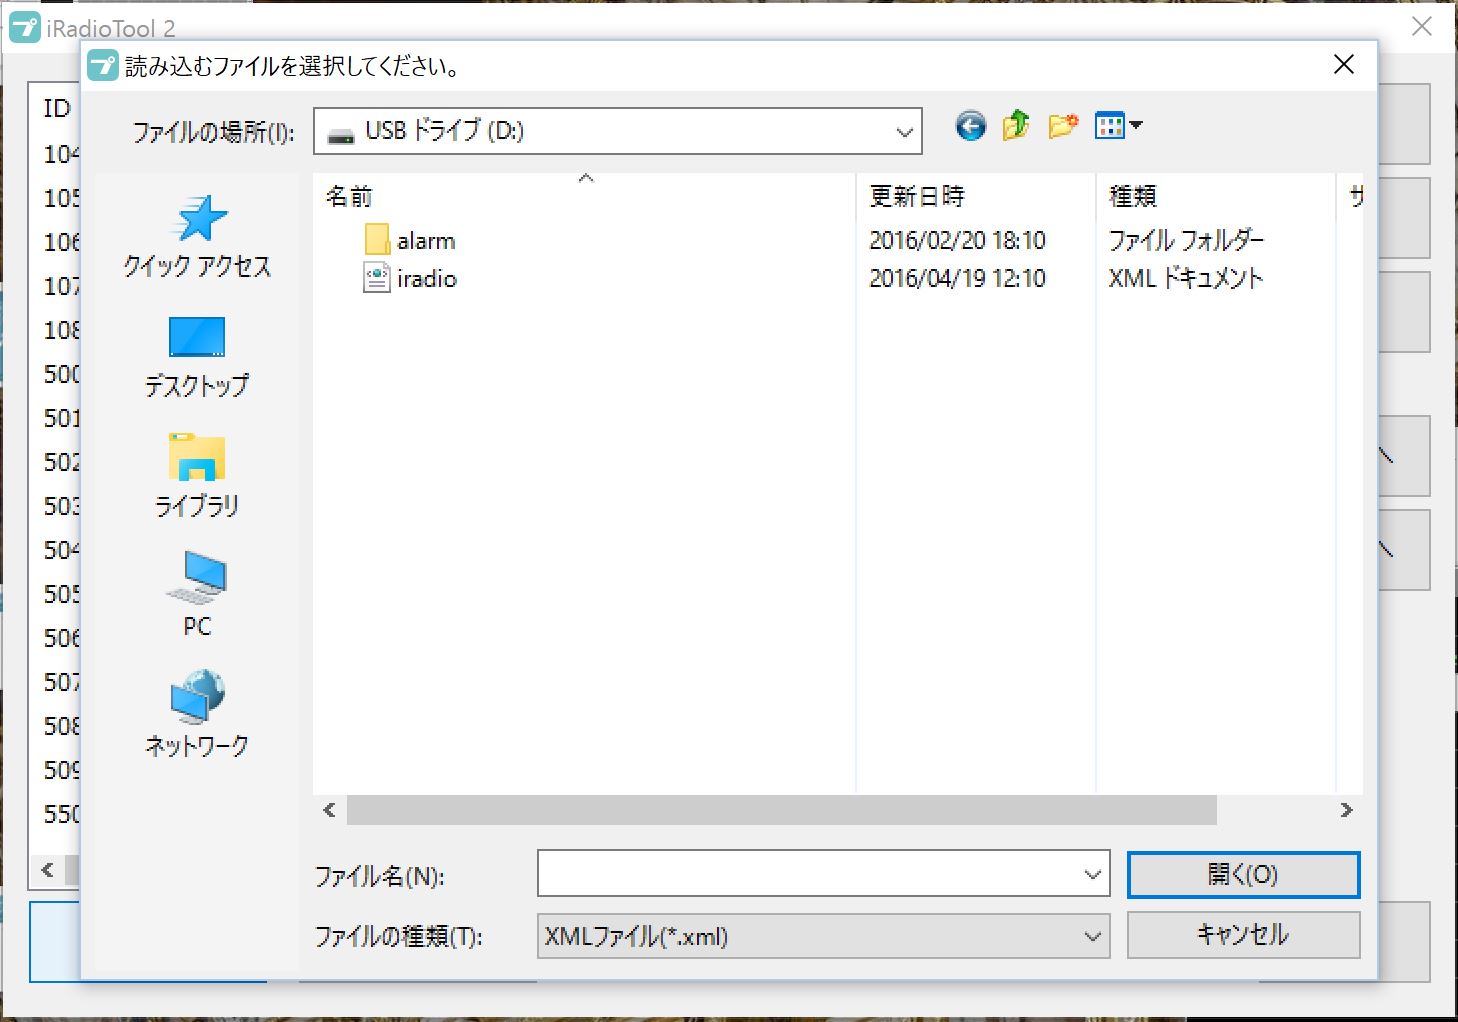The image size is (1458, 1022).
Task: Click the dialog title bar app icon
Action: (103, 66)
